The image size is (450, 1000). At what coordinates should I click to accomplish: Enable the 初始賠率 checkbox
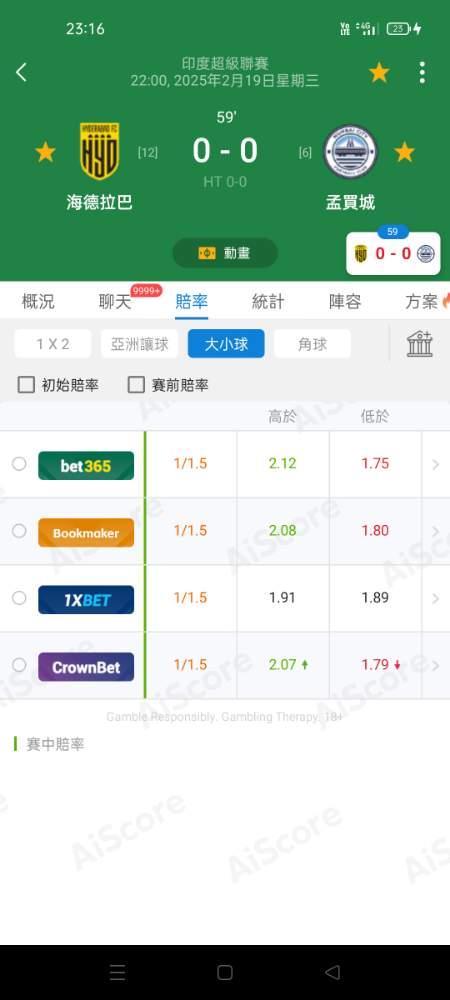coord(26,385)
